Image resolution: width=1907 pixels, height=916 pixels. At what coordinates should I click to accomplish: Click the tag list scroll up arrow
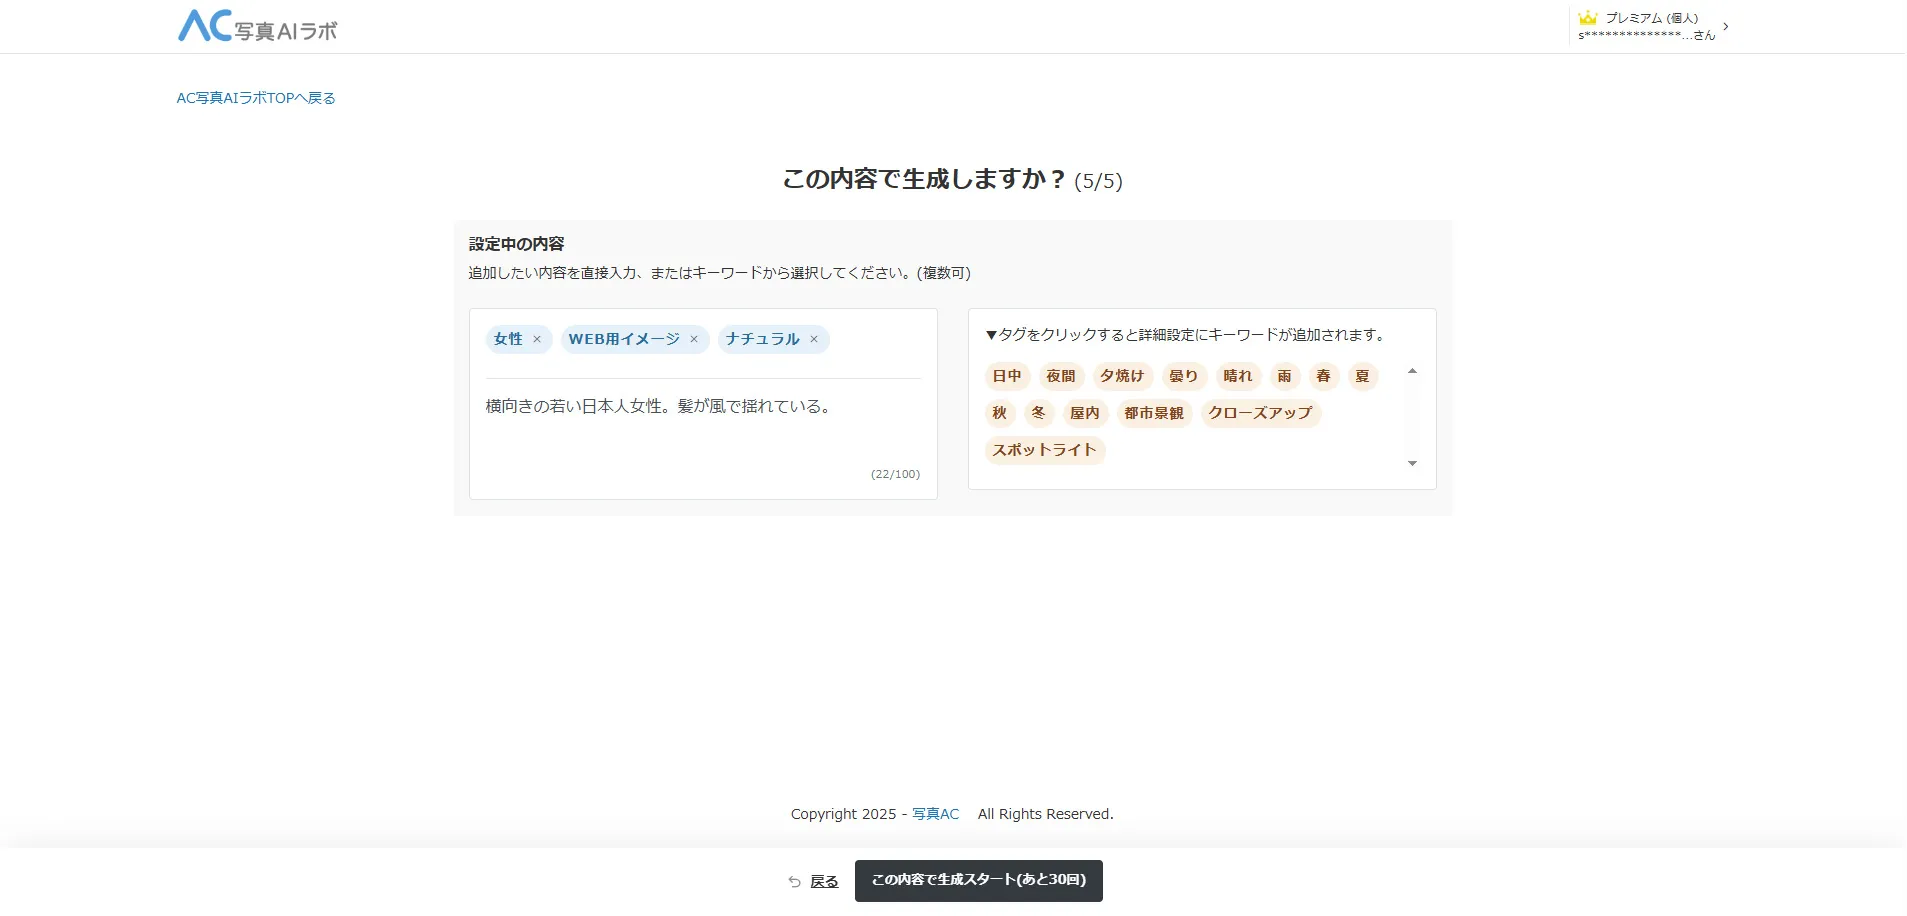(1412, 371)
